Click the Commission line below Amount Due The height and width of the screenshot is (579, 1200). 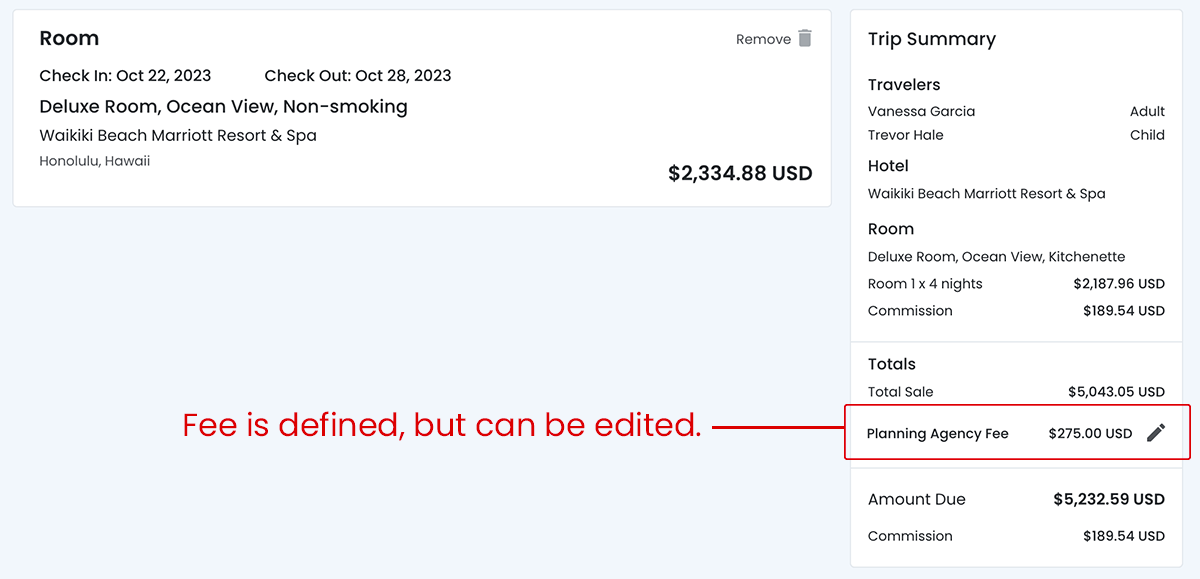pyautogui.click(x=910, y=536)
